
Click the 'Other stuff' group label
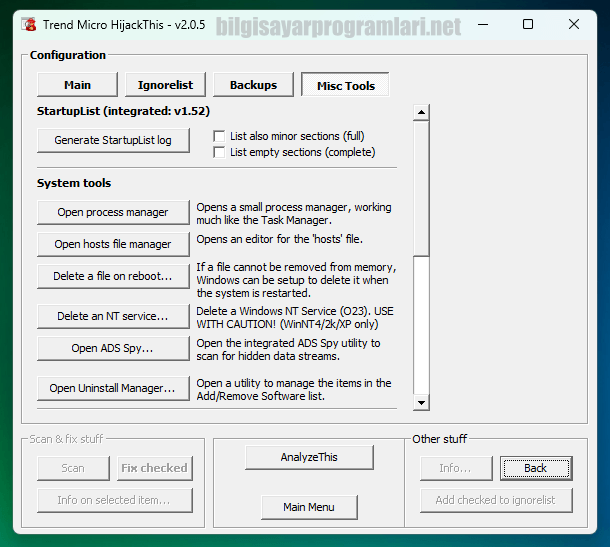click(x=440, y=439)
